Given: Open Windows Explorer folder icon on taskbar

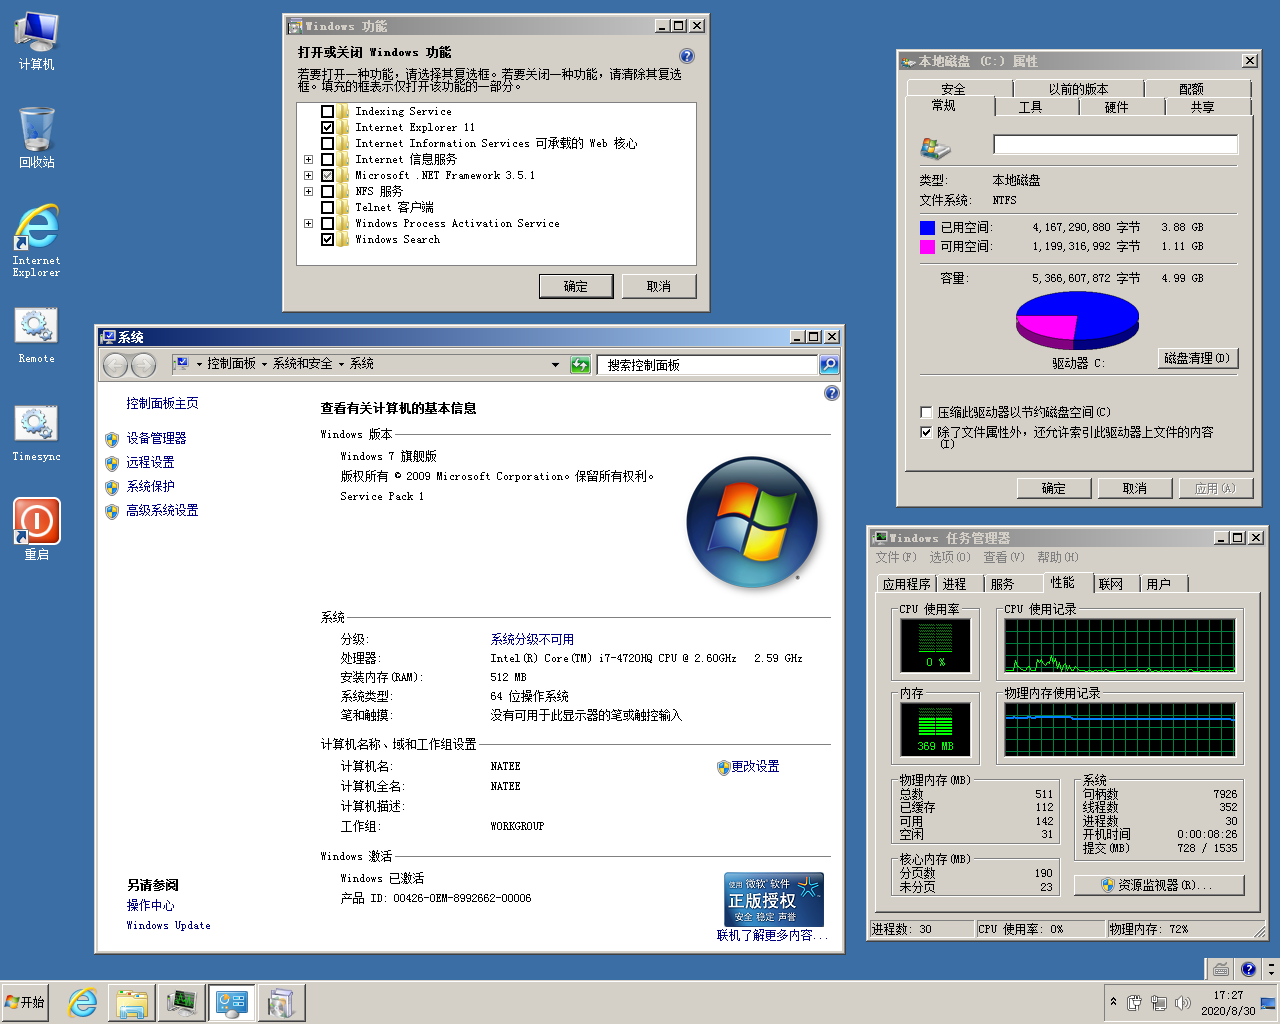Looking at the screenshot, I should pyautogui.click(x=132, y=1002).
